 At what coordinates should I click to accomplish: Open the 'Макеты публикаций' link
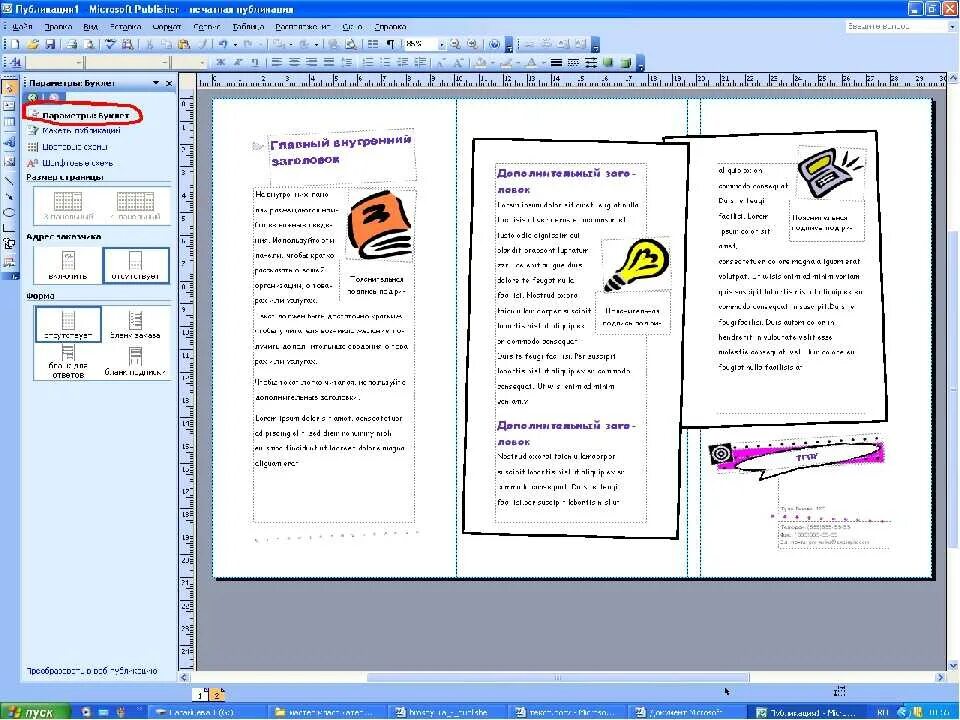point(81,130)
